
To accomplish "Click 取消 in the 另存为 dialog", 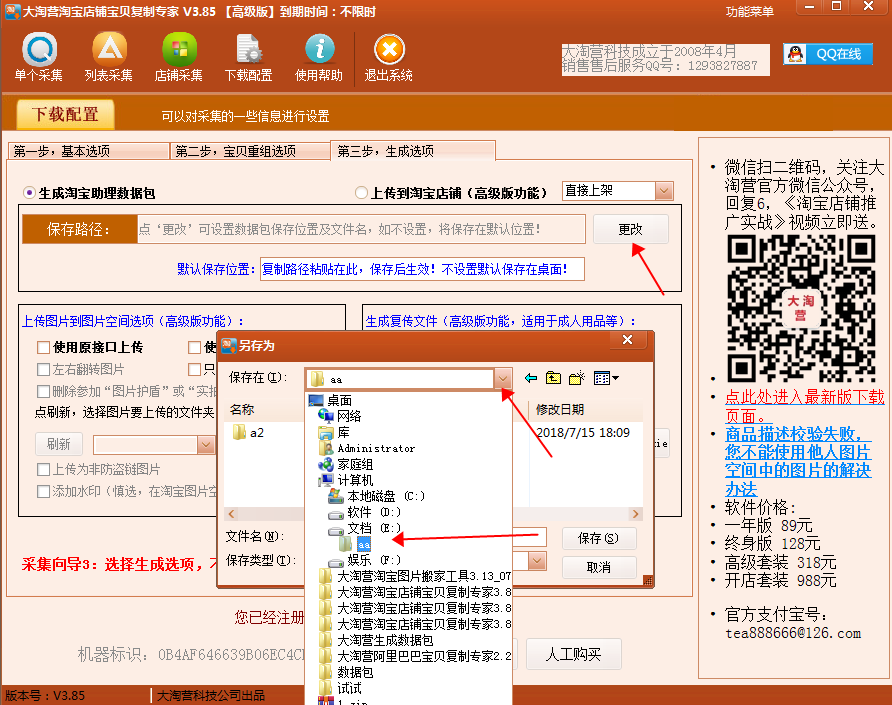I will [x=598, y=567].
